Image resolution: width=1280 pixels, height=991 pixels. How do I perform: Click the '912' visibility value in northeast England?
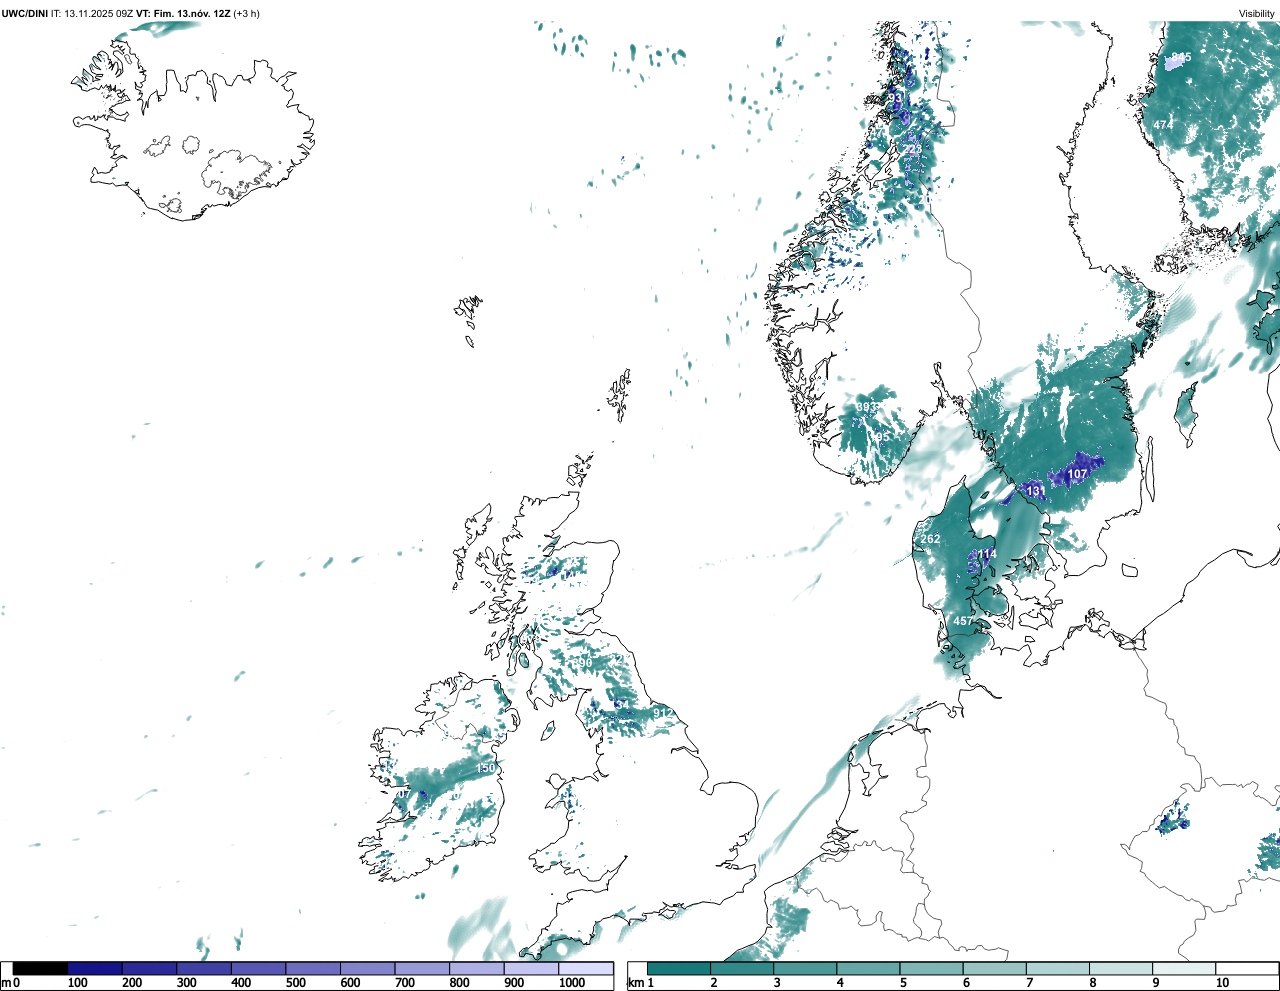[x=662, y=712]
